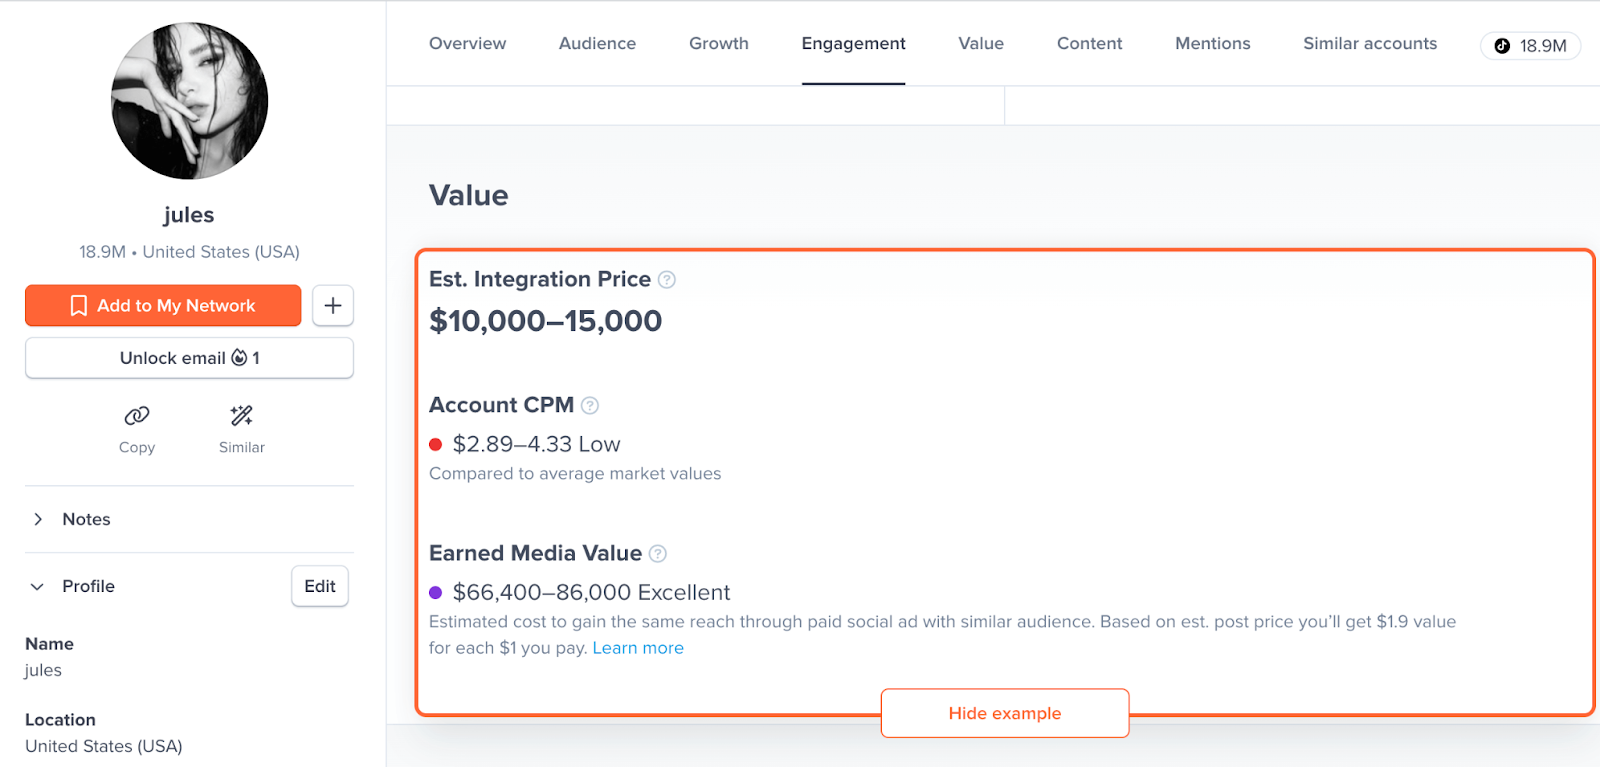Click the TikTok 18.9M follower badge
The image size is (1600, 767).
pos(1530,46)
